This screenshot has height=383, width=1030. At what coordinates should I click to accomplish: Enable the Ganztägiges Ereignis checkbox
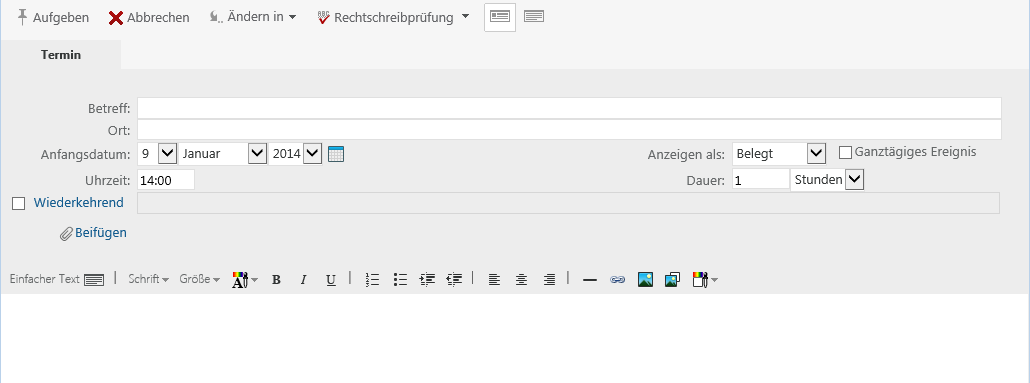click(846, 152)
